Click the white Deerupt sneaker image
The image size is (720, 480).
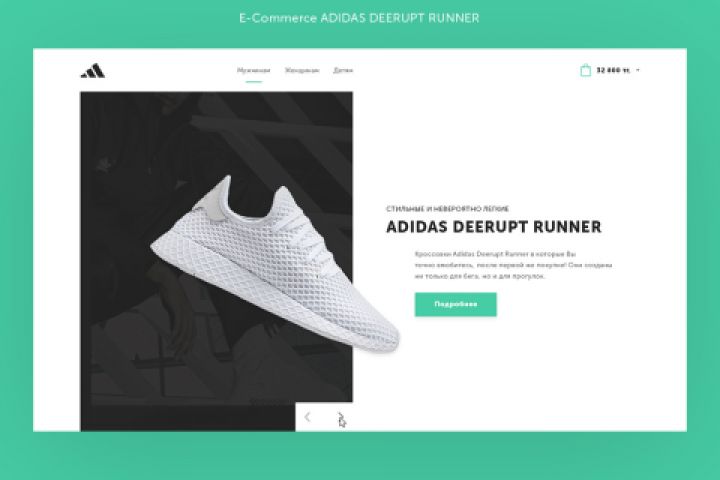275,265
